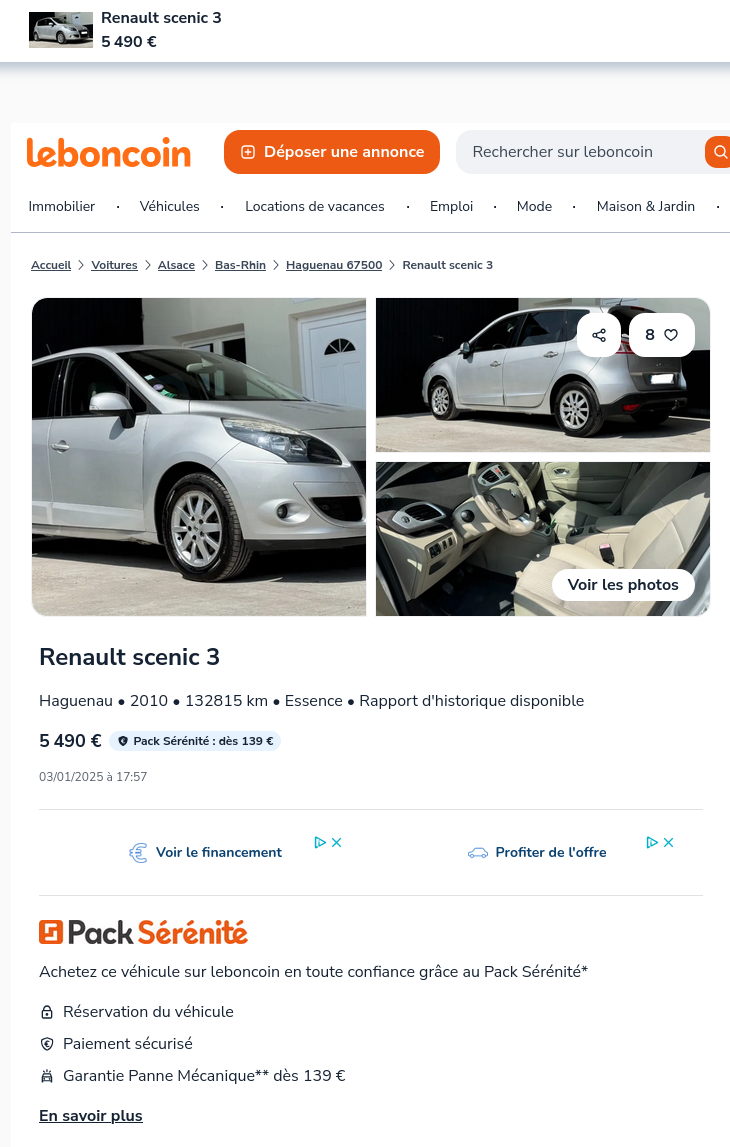Click the AdChoices icon beside 'Voir le financement'
The image size is (730, 1147).
[x=320, y=843]
